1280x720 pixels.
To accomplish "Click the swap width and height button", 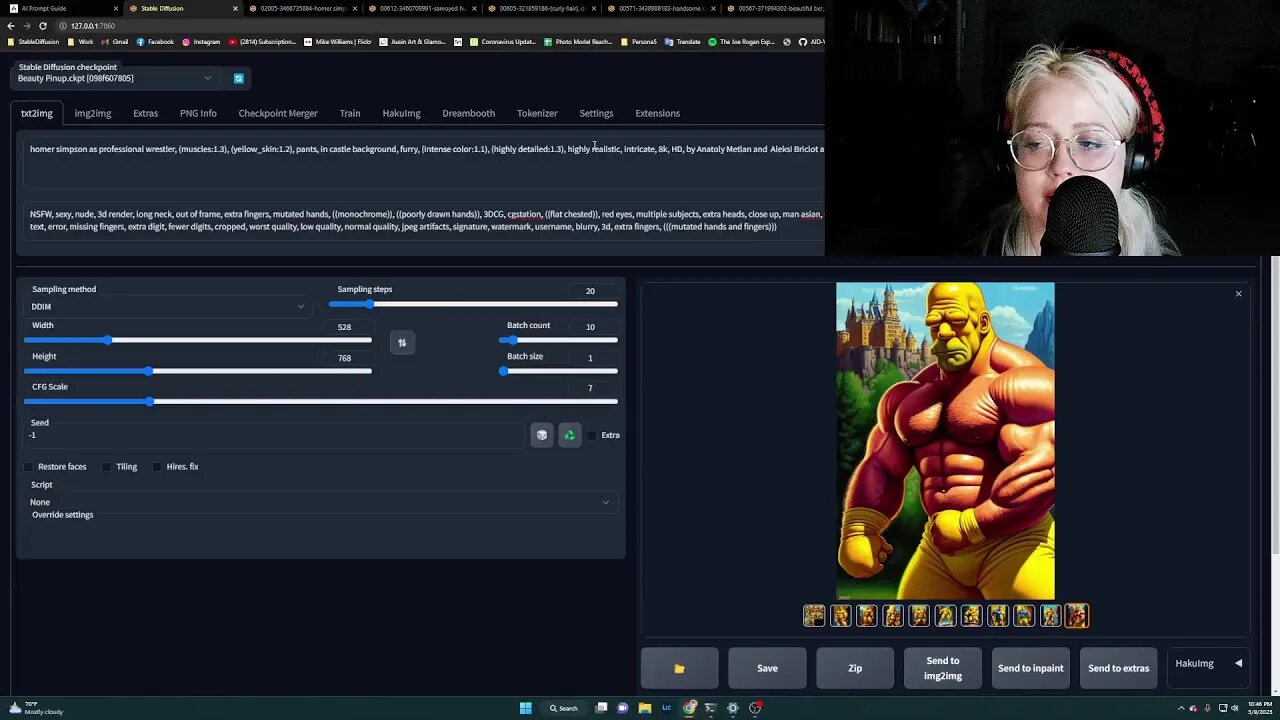I will (x=402, y=343).
